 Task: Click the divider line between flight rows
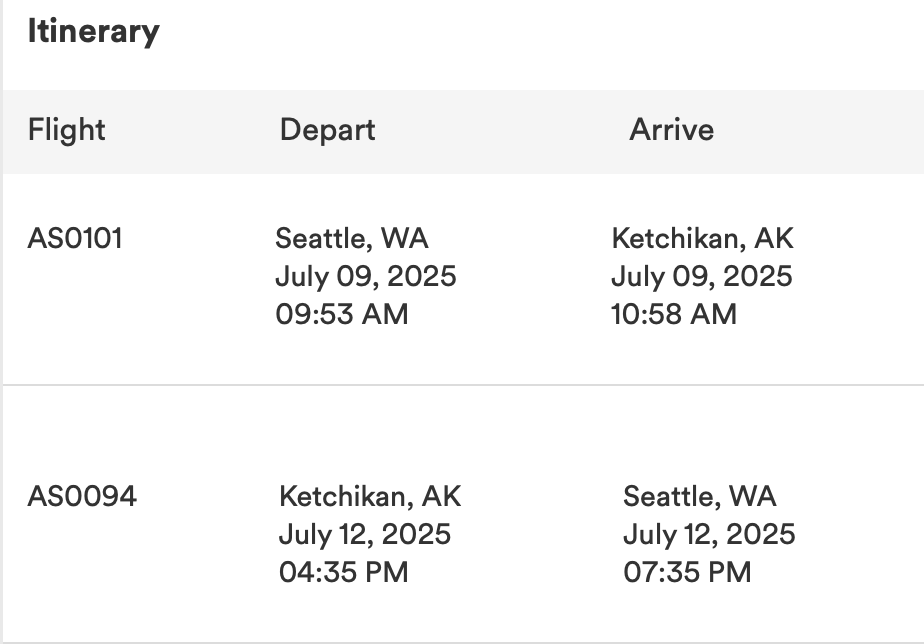pyautogui.click(x=463, y=385)
